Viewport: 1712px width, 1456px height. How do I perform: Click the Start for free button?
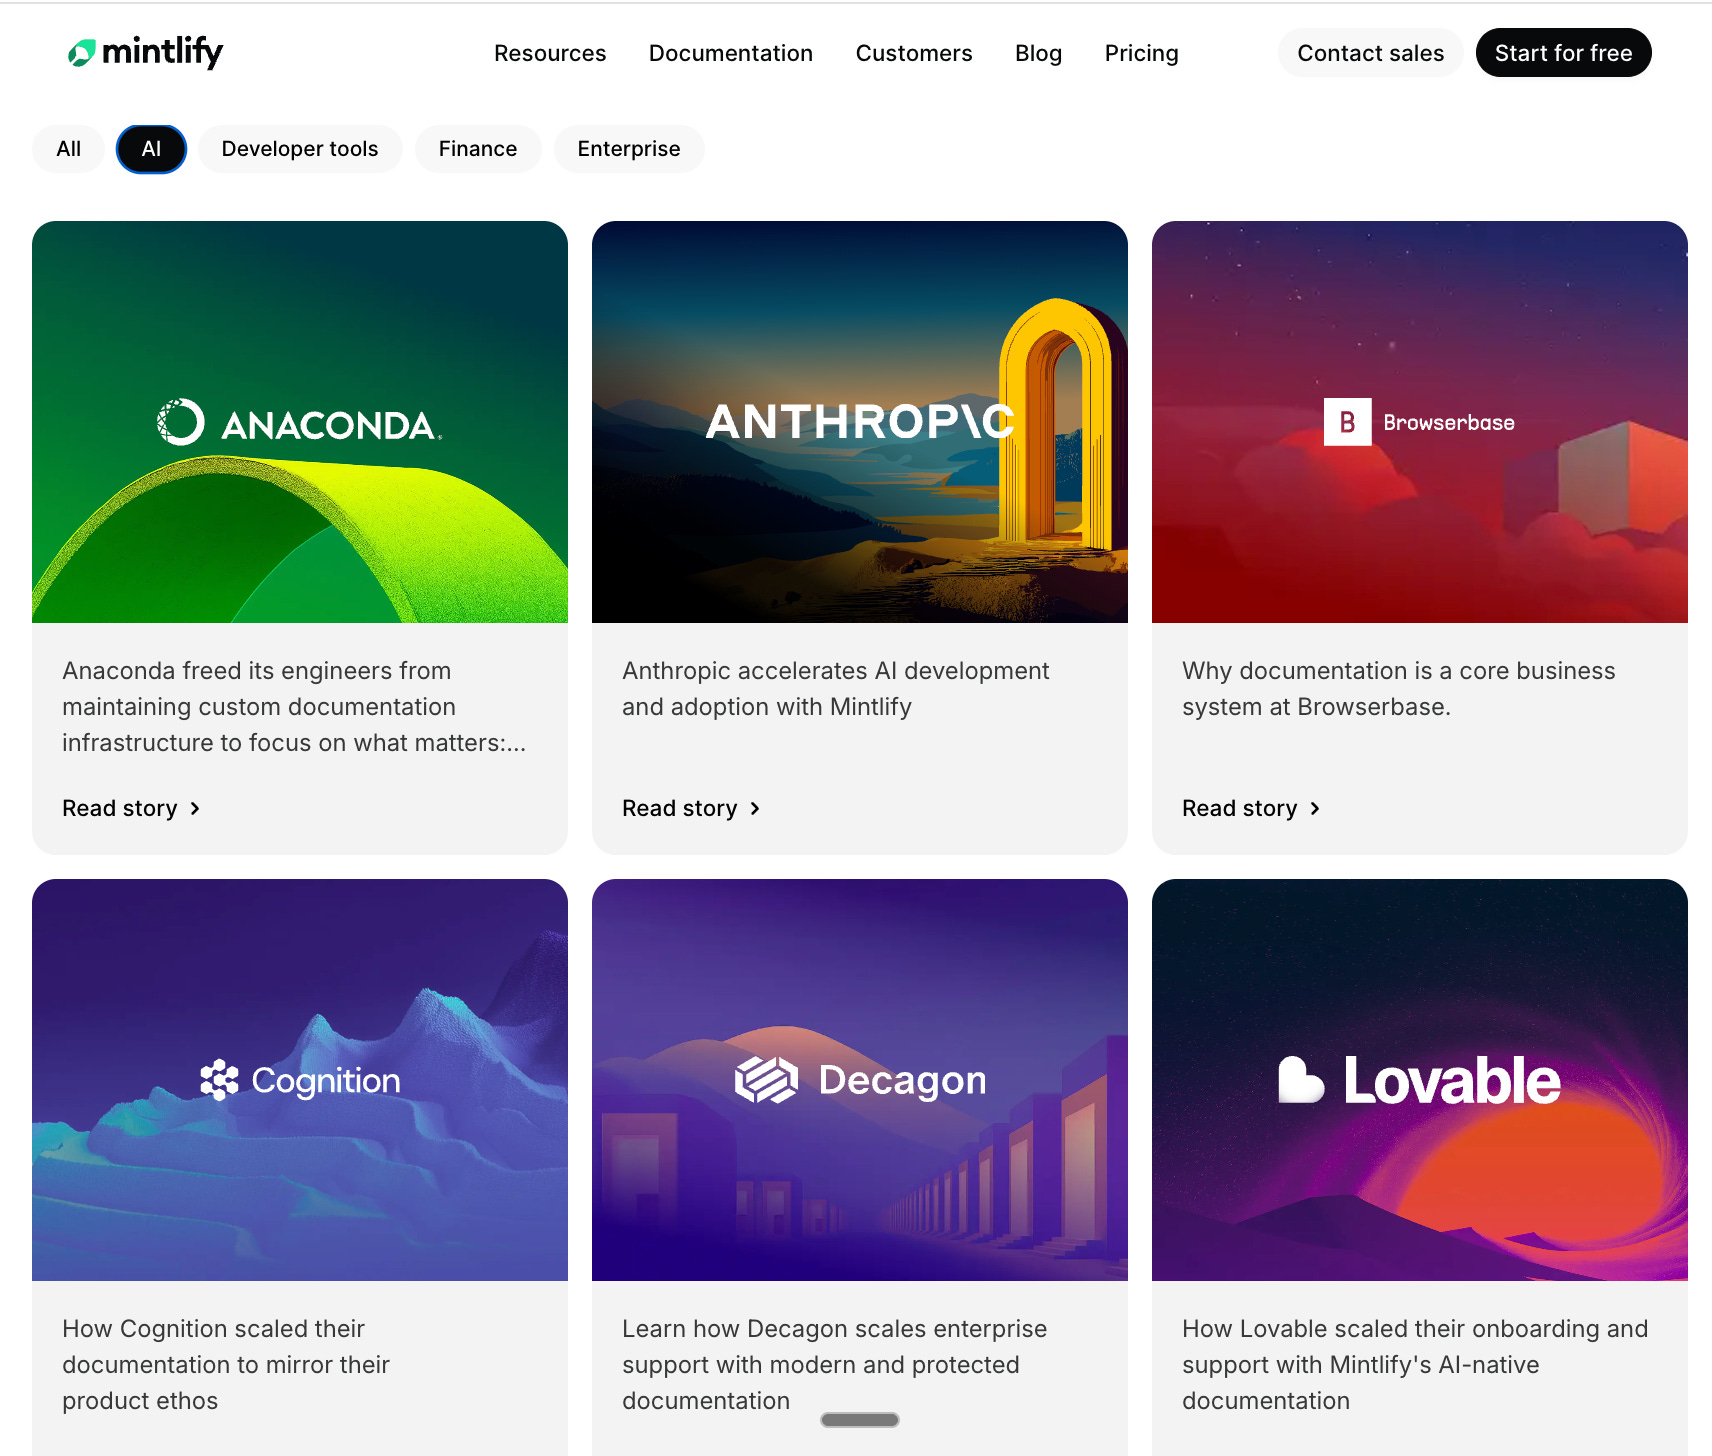[x=1563, y=53]
